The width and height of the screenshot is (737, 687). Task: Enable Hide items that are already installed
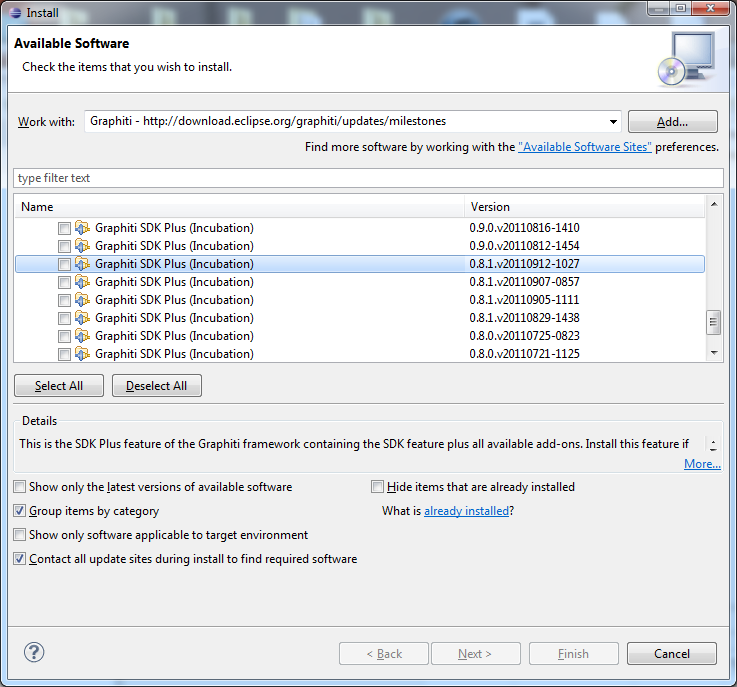[x=377, y=487]
